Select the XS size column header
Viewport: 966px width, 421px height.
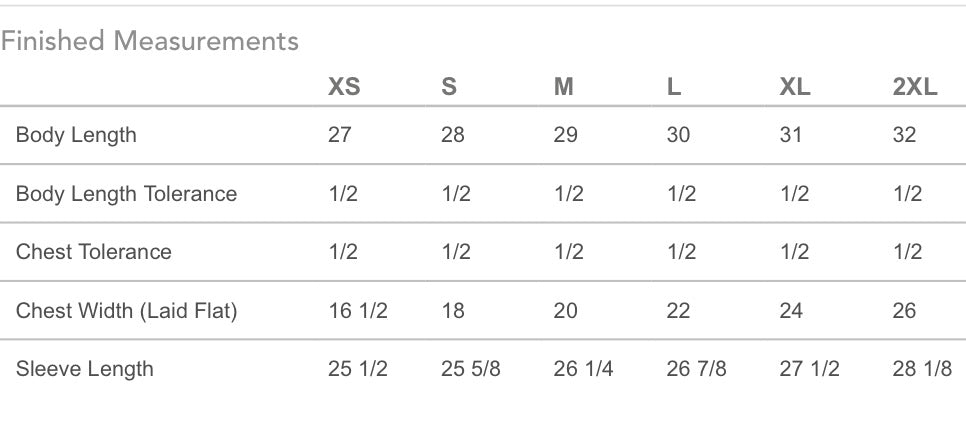coord(344,88)
